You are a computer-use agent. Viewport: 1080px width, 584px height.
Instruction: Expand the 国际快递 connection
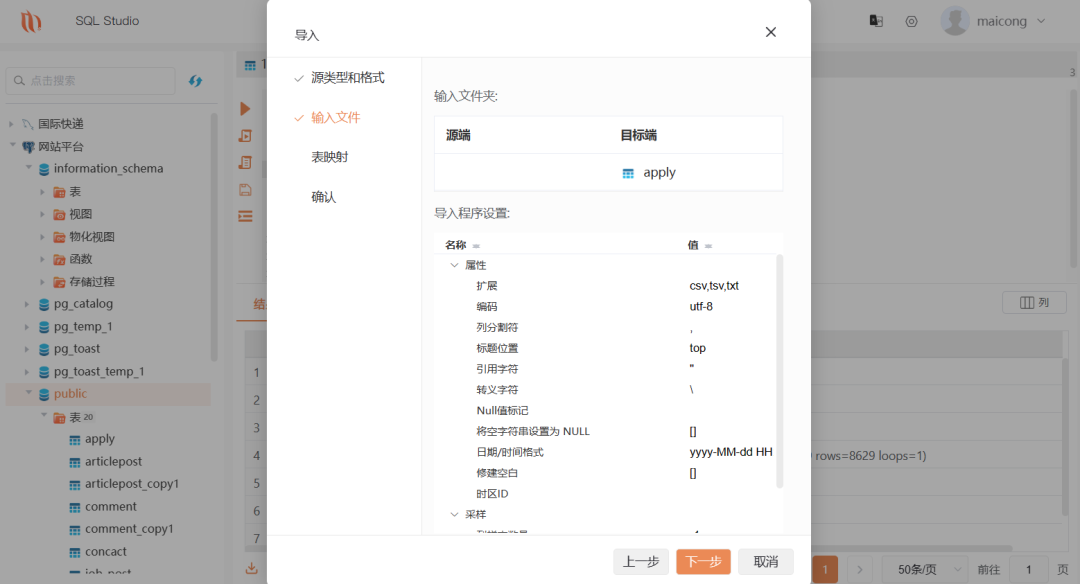(x=11, y=124)
